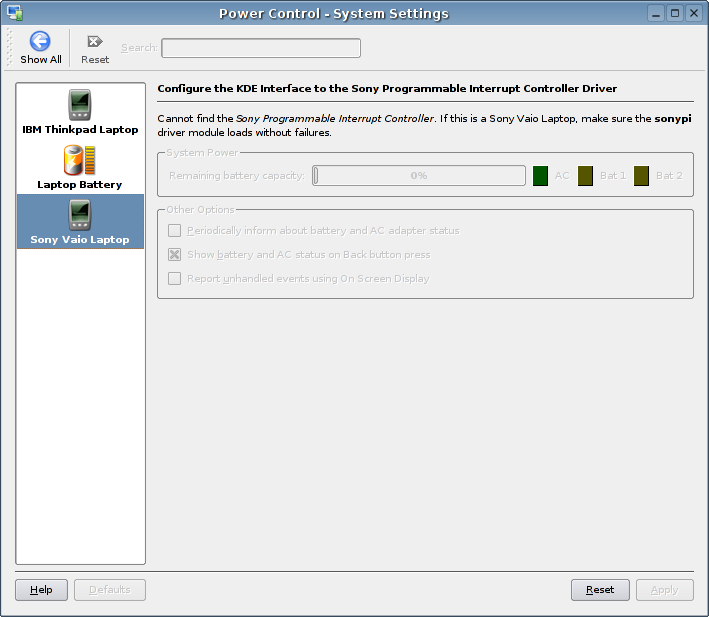Toggle Show battery status on Back button
This screenshot has height=617, width=709.
click(x=175, y=254)
